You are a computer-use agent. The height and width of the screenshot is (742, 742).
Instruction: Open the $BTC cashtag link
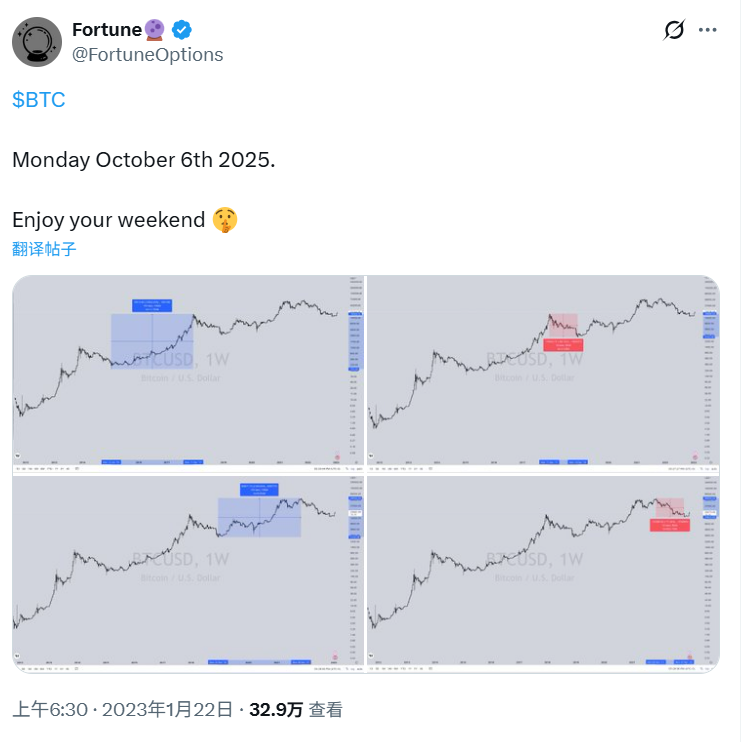point(38,100)
